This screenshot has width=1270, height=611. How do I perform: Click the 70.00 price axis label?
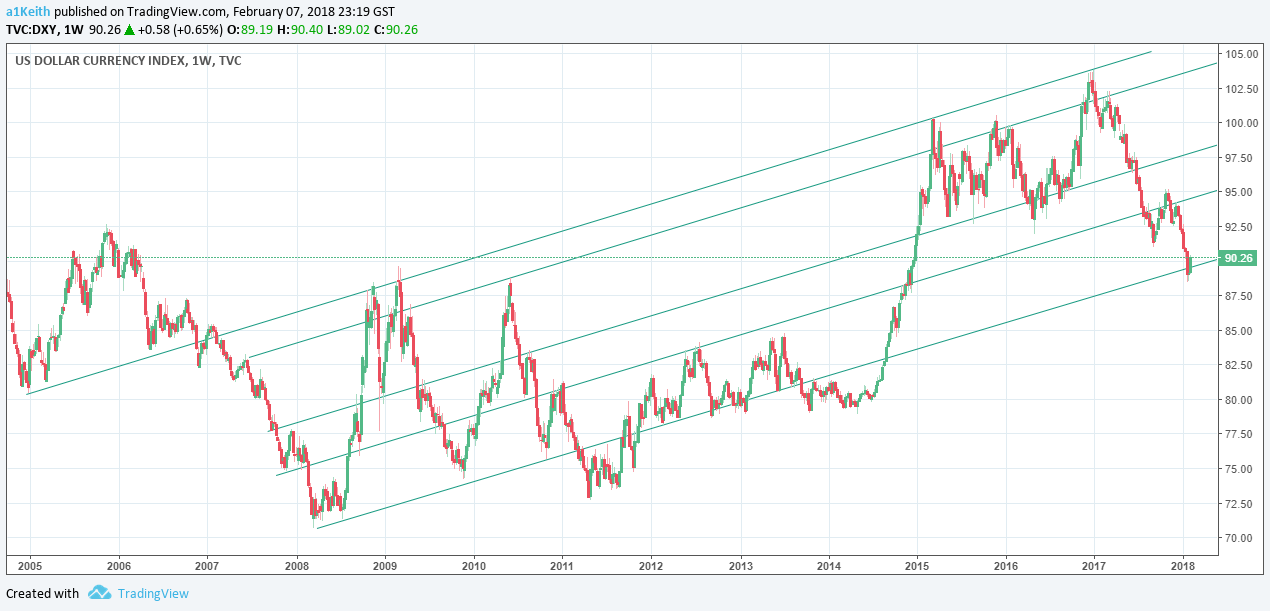point(1238,538)
